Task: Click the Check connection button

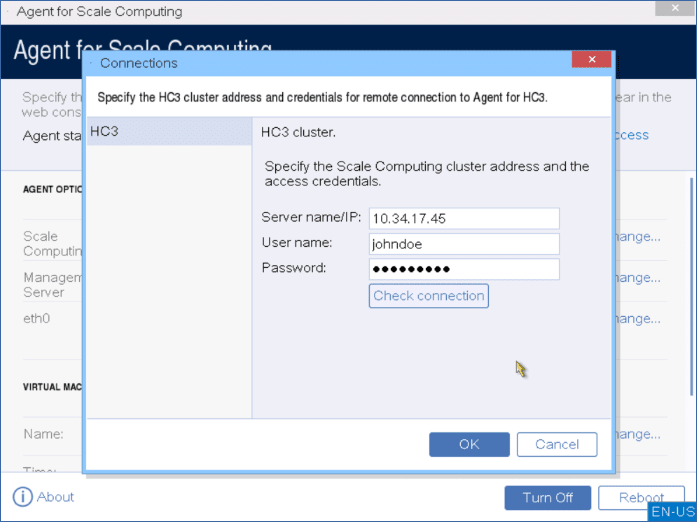Action: pyautogui.click(x=429, y=296)
